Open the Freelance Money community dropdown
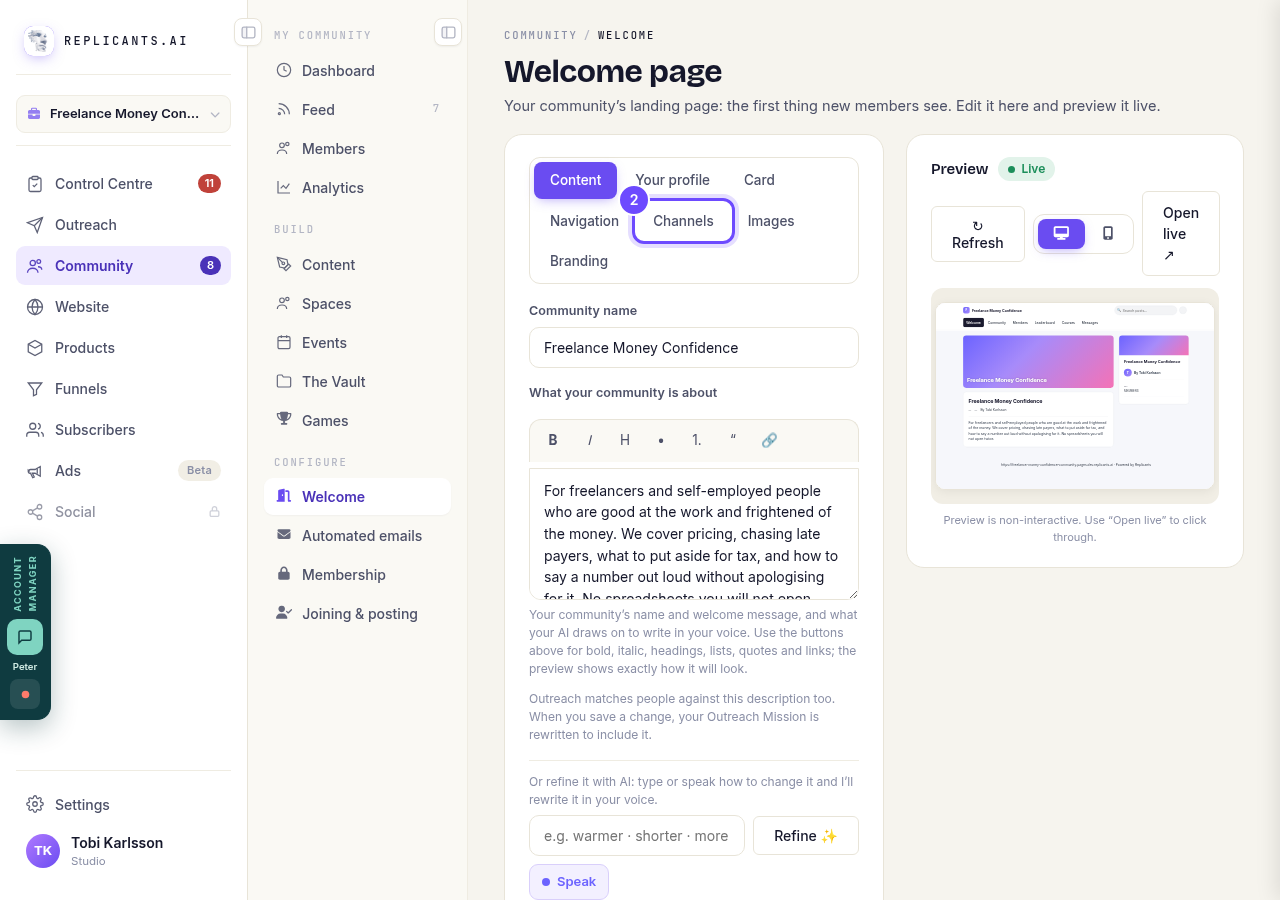 pos(123,114)
